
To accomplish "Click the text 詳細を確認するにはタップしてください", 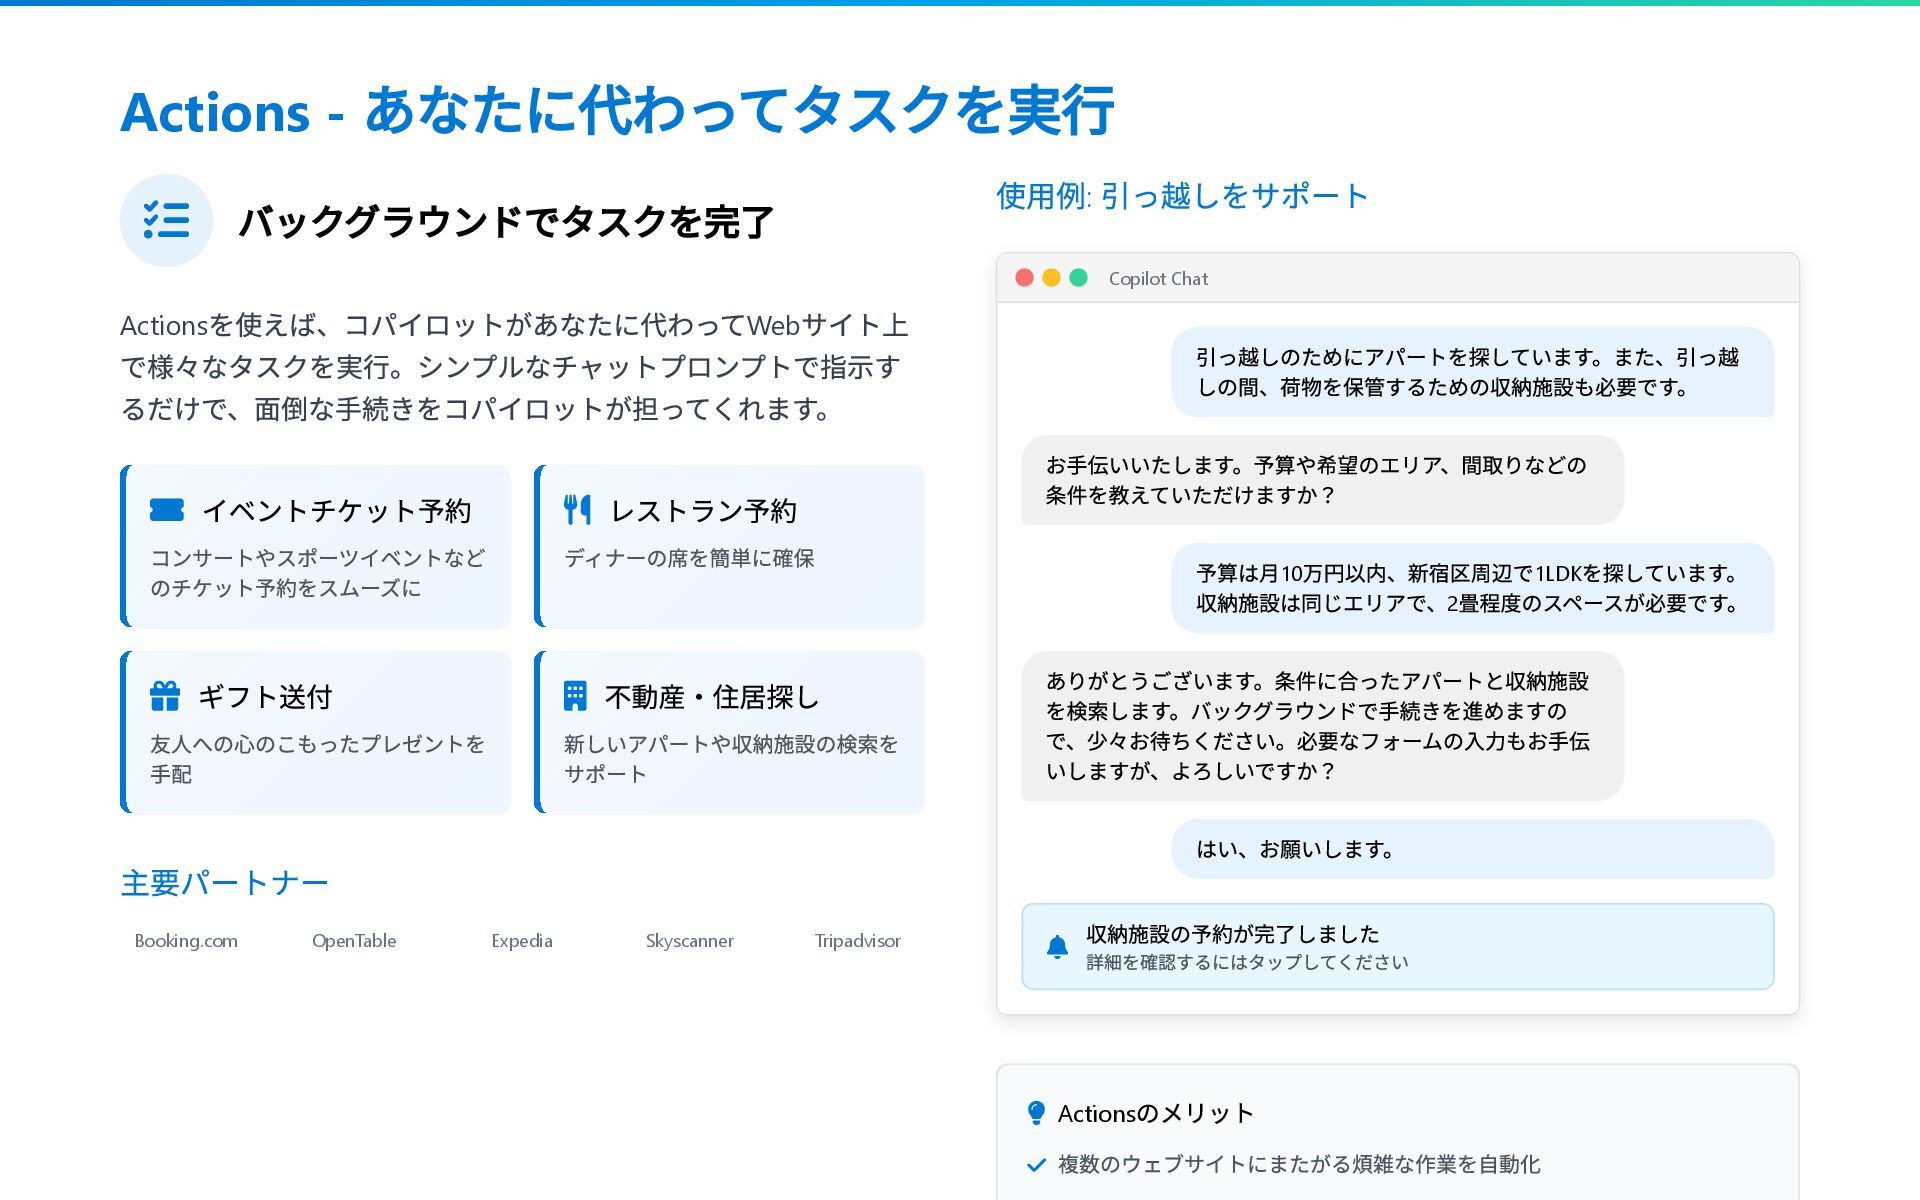I will coord(1248,962).
